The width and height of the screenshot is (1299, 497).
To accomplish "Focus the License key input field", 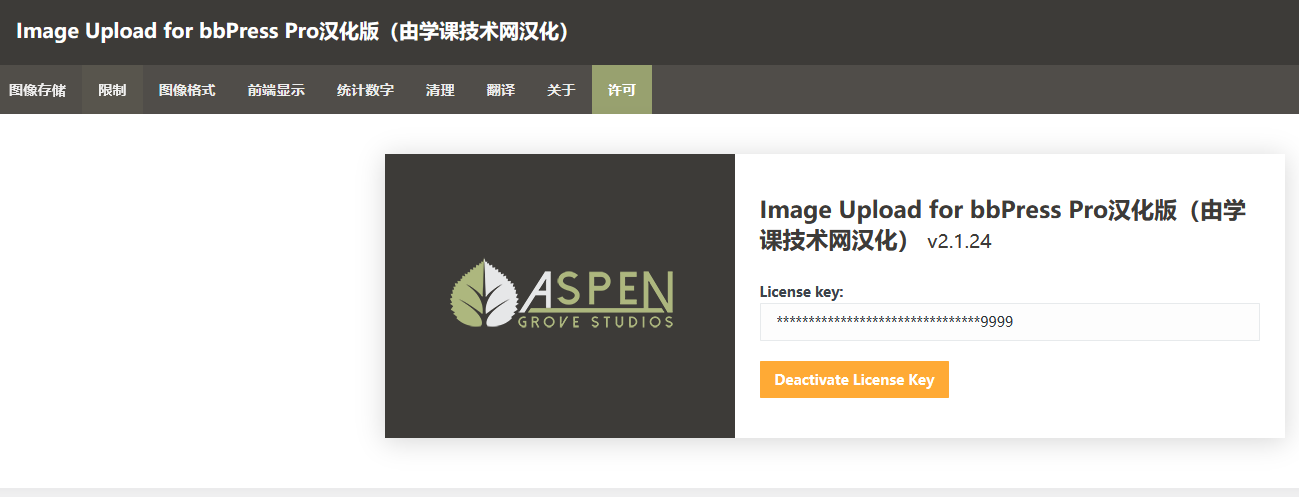I will 1100,322.
